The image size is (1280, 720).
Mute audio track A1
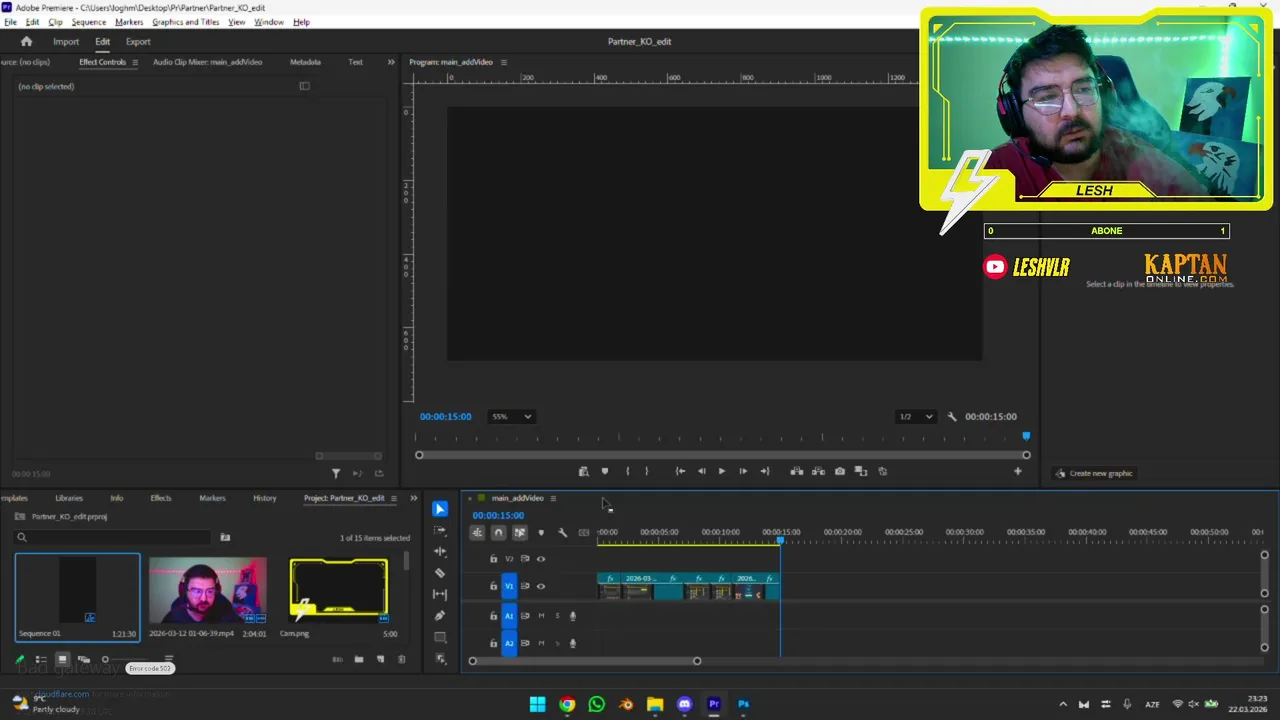[x=541, y=616]
